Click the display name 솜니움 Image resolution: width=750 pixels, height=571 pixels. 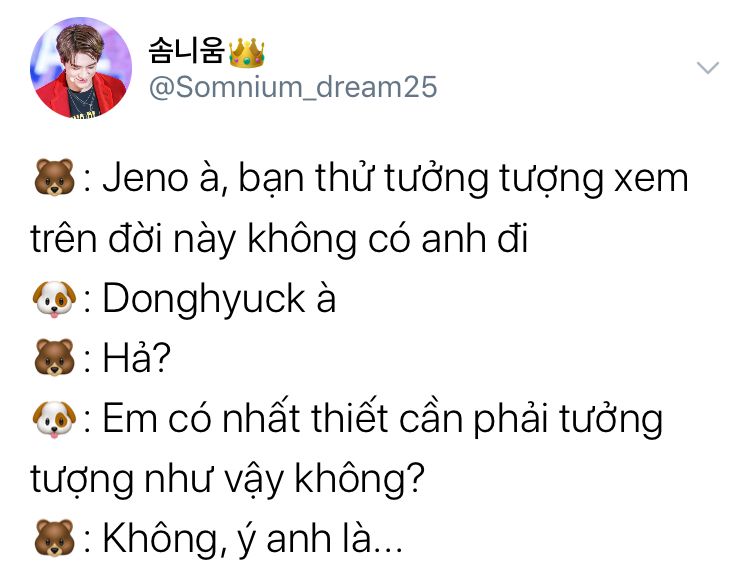click(x=187, y=51)
